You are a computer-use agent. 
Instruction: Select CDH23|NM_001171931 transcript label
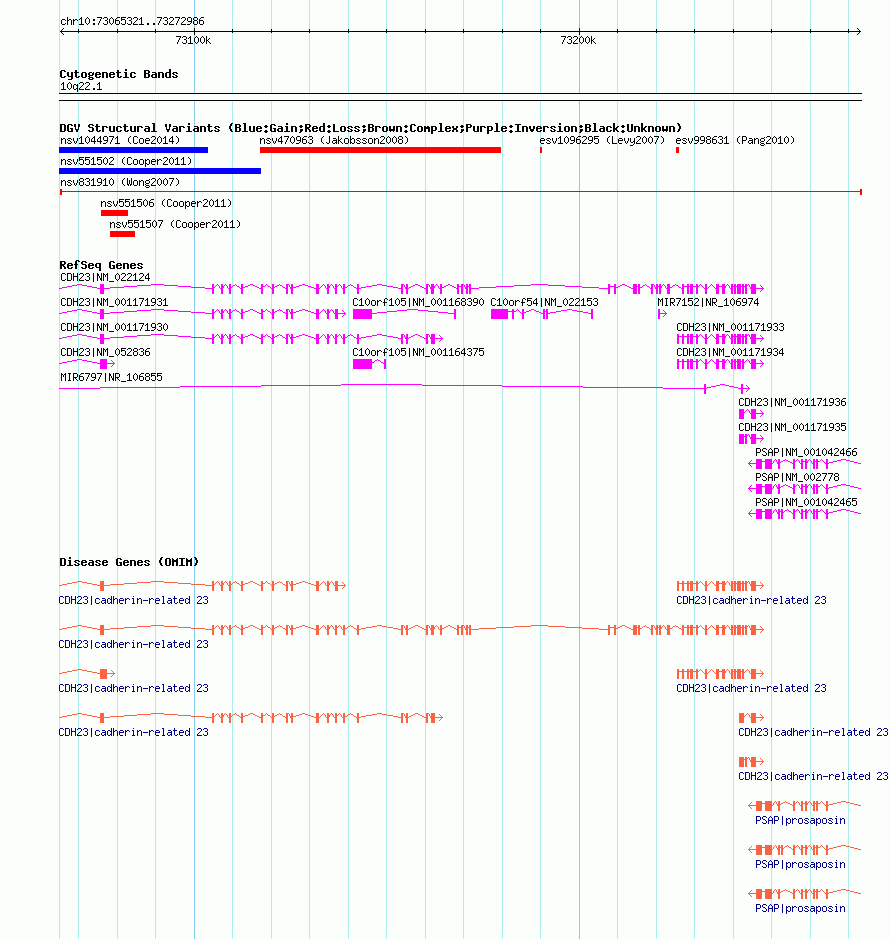(114, 302)
